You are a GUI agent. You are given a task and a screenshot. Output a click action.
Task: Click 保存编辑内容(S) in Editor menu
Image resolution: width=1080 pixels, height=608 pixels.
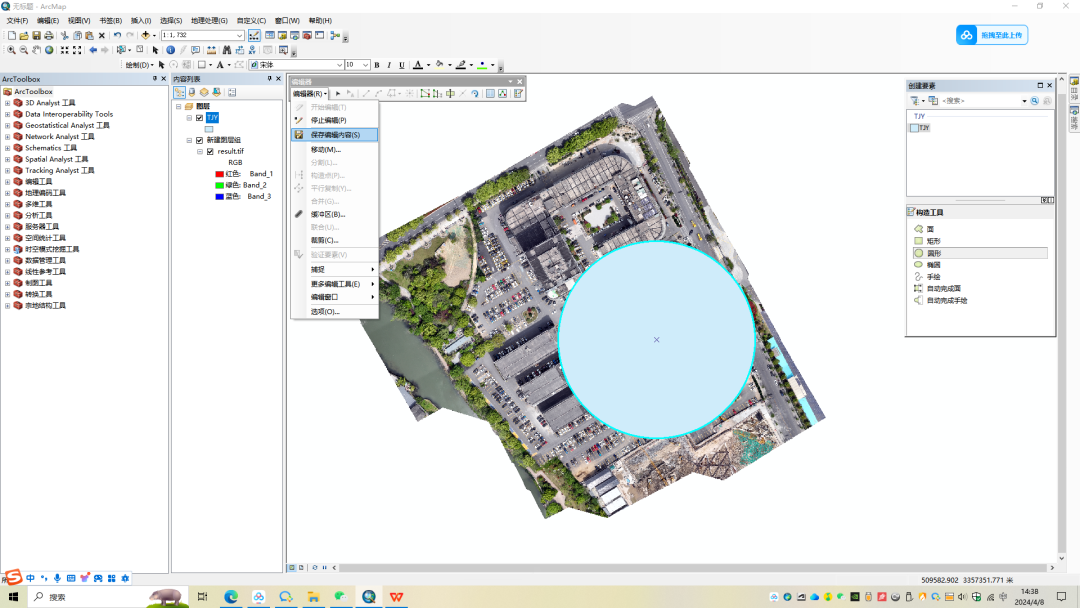[335, 135]
